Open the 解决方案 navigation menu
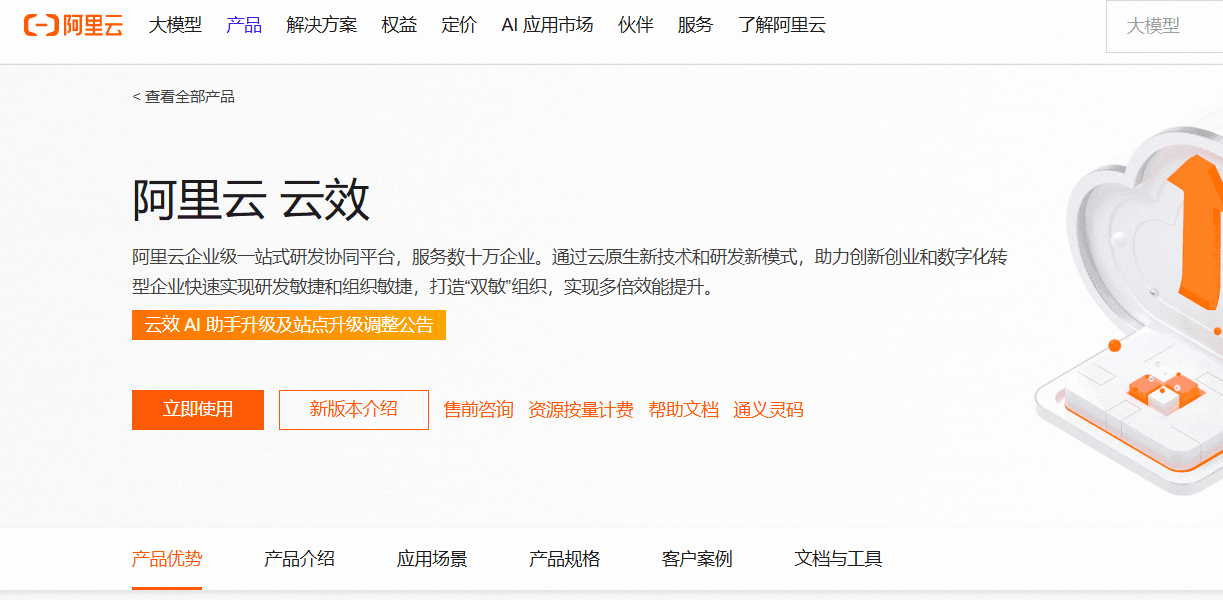This screenshot has height=600, width=1223. pos(321,26)
